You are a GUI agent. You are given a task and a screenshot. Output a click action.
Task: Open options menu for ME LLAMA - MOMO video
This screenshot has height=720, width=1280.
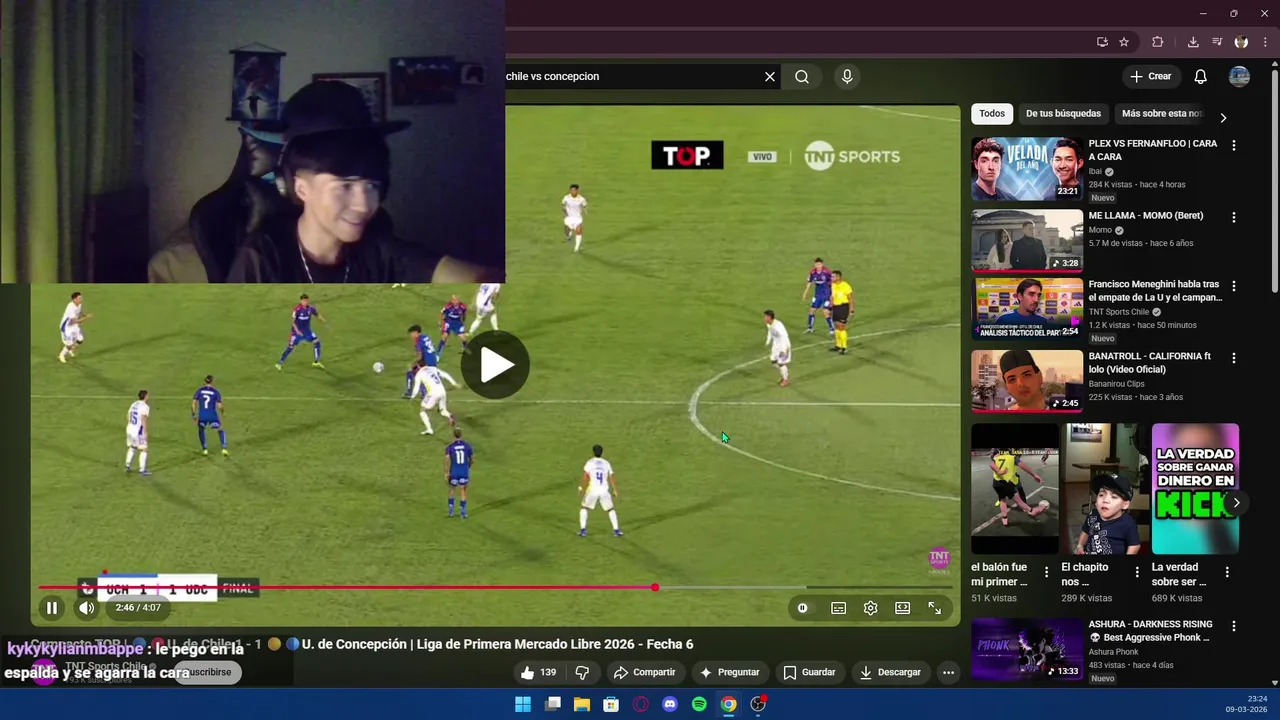pos(1233,217)
